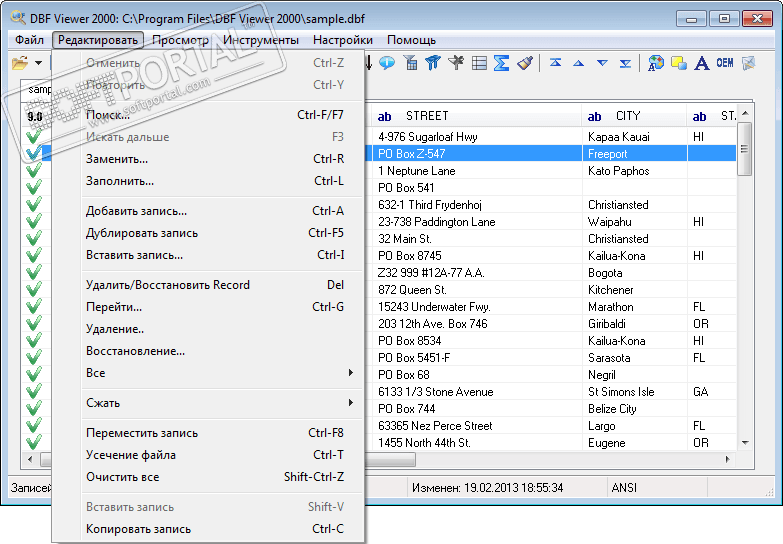Toggle checkmark beside 32 Main St. row
Screen dimensions: 783x544
click(x=33, y=238)
